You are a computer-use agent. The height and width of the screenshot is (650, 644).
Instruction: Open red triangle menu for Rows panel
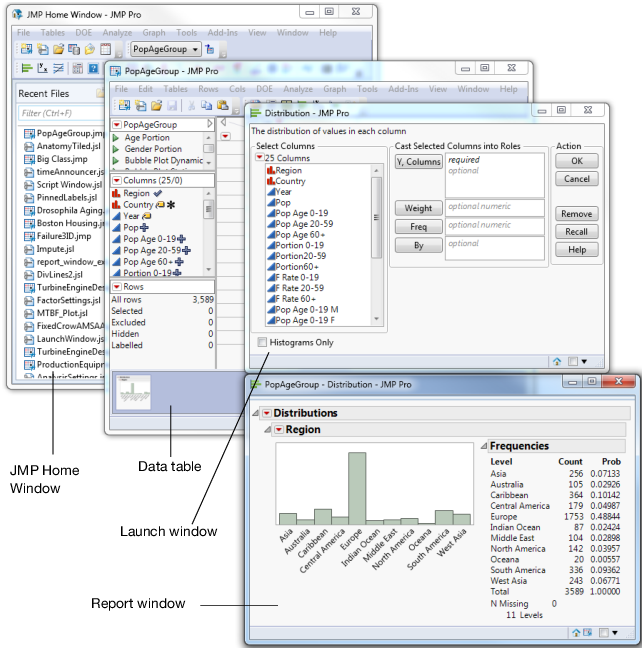(x=117, y=286)
